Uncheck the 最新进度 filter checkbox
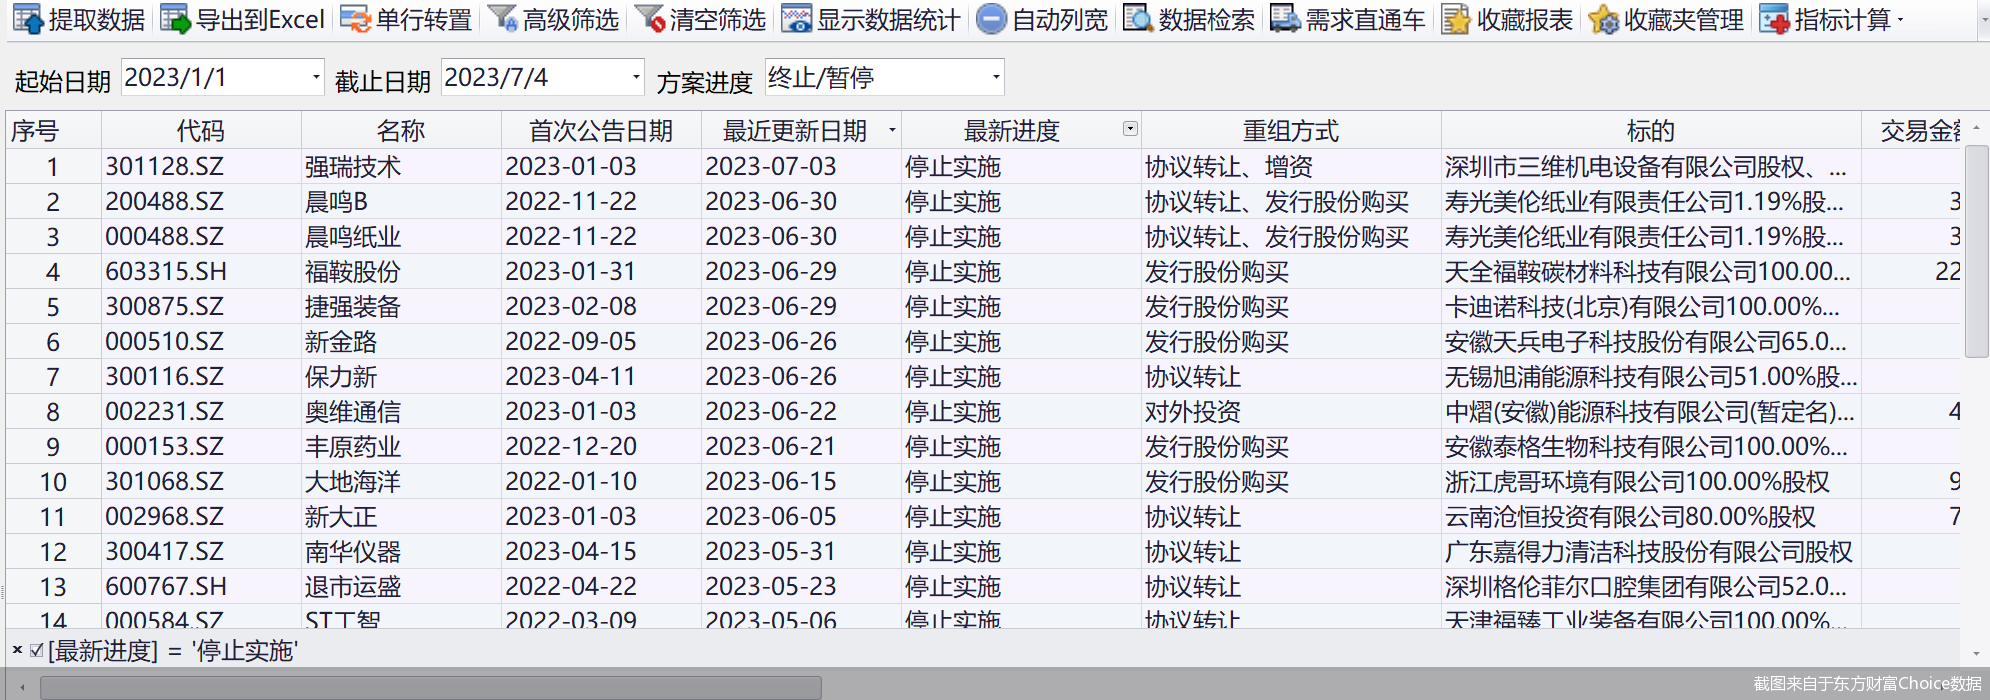 click(x=37, y=651)
